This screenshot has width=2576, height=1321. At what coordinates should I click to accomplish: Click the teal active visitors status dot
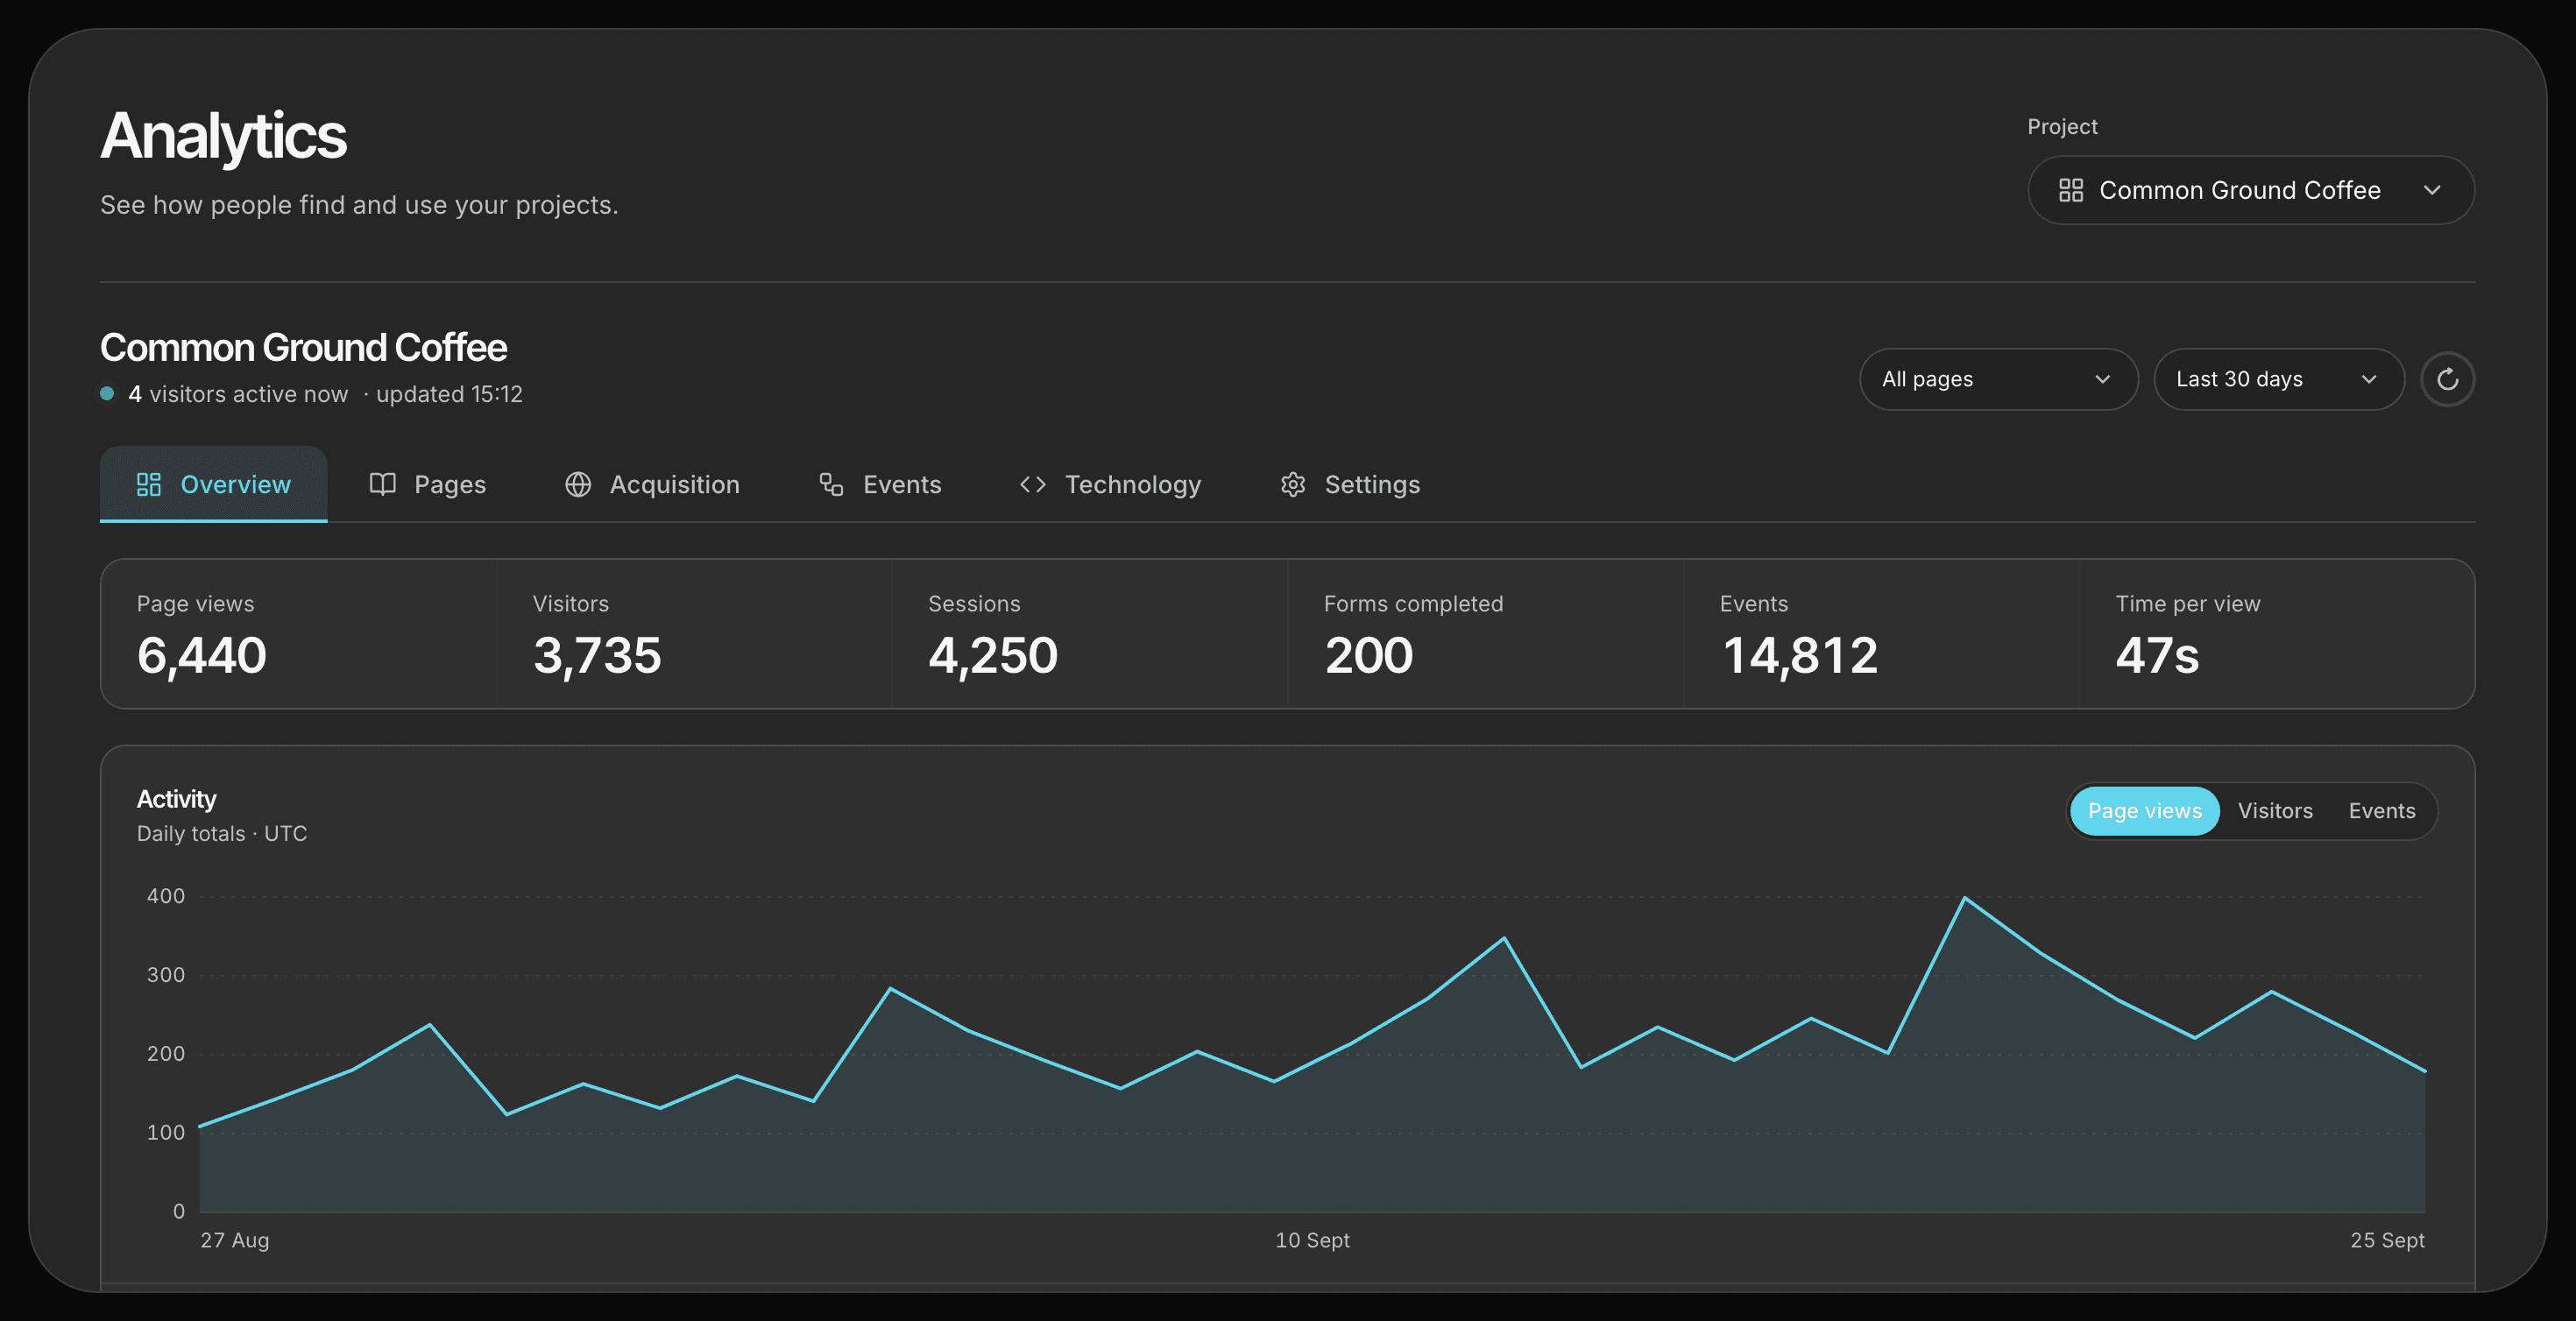click(107, 393)
